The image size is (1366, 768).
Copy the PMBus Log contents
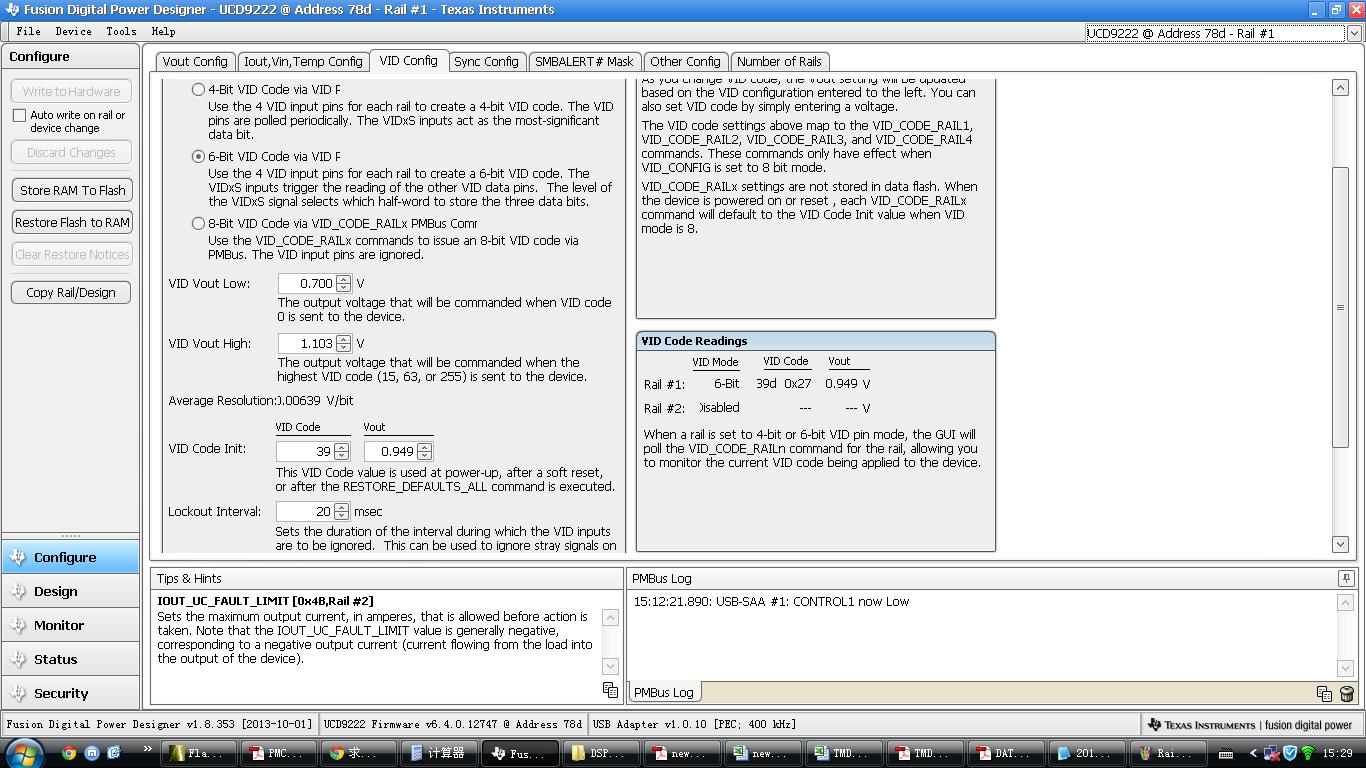click(x=1324, y=693)
